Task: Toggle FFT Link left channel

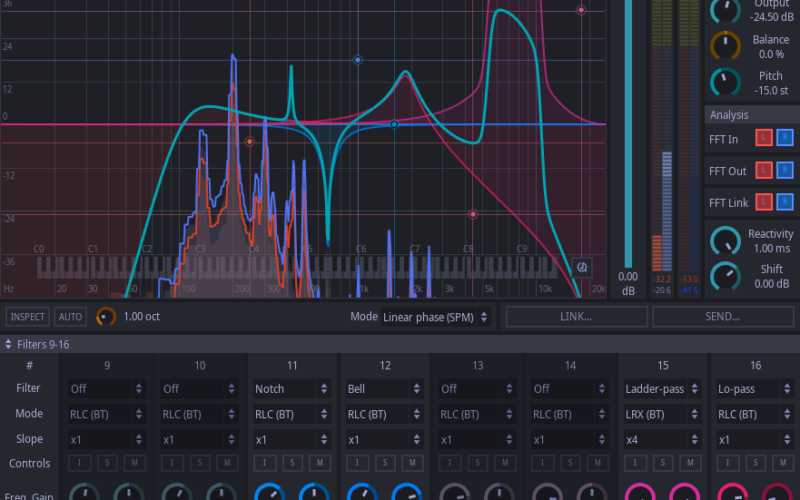Action: (763, 203)
